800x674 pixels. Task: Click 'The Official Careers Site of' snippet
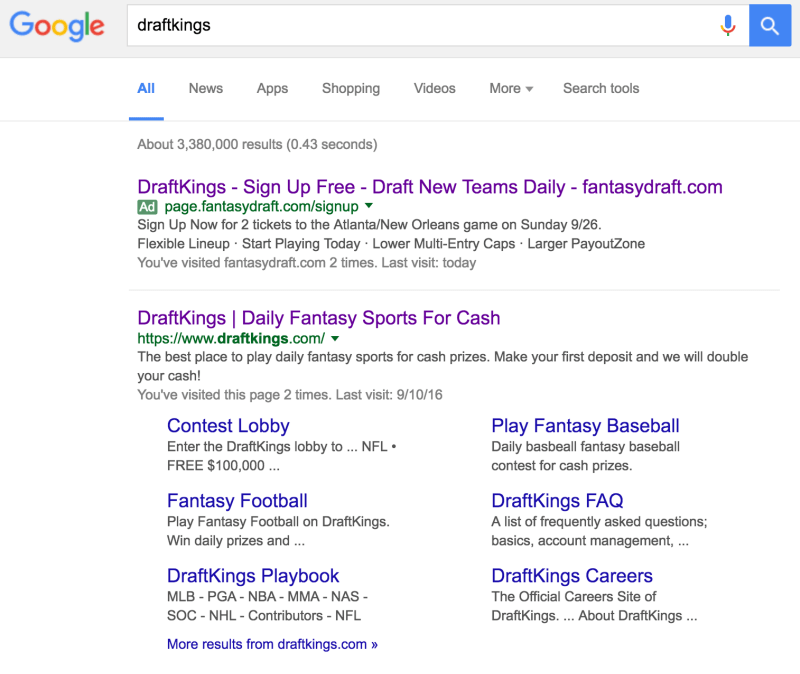(x=594, y=606)
